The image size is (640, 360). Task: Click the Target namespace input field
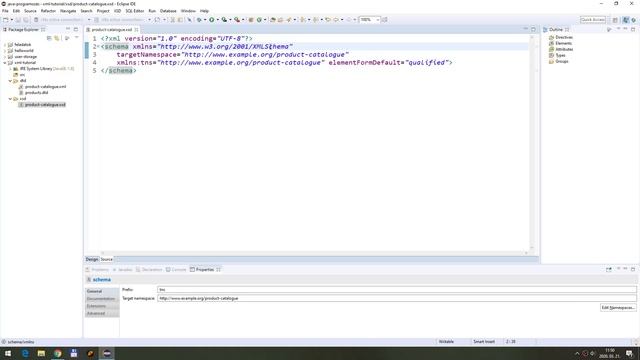click(397, 298)
